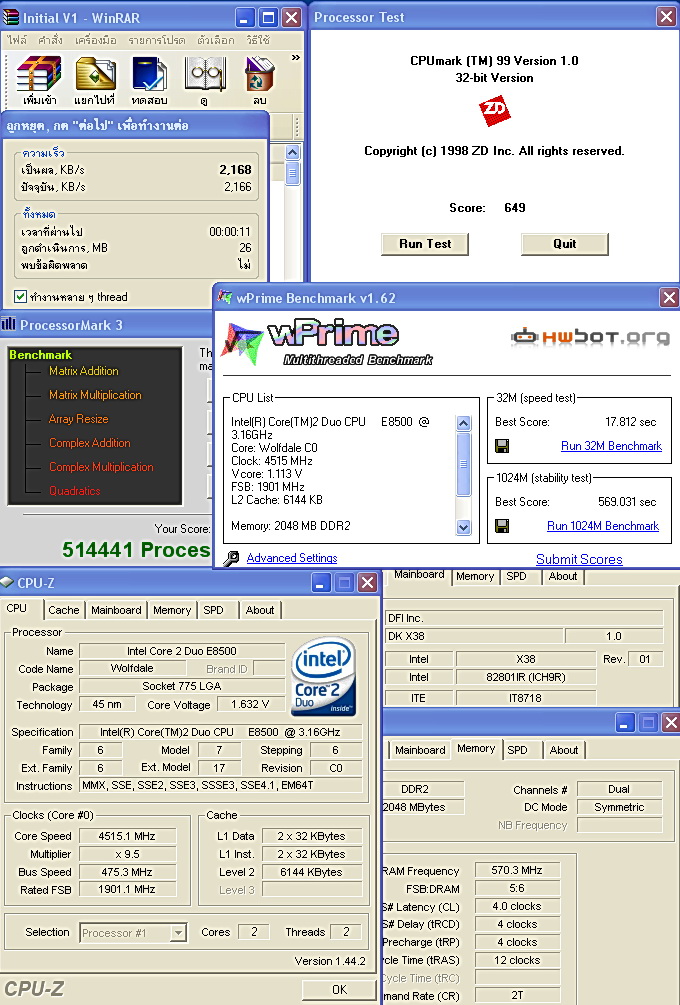This screenshot has height=1005, width=680.
Task: Click the Advanced Settings wrench icon
Action: point(231,558)
